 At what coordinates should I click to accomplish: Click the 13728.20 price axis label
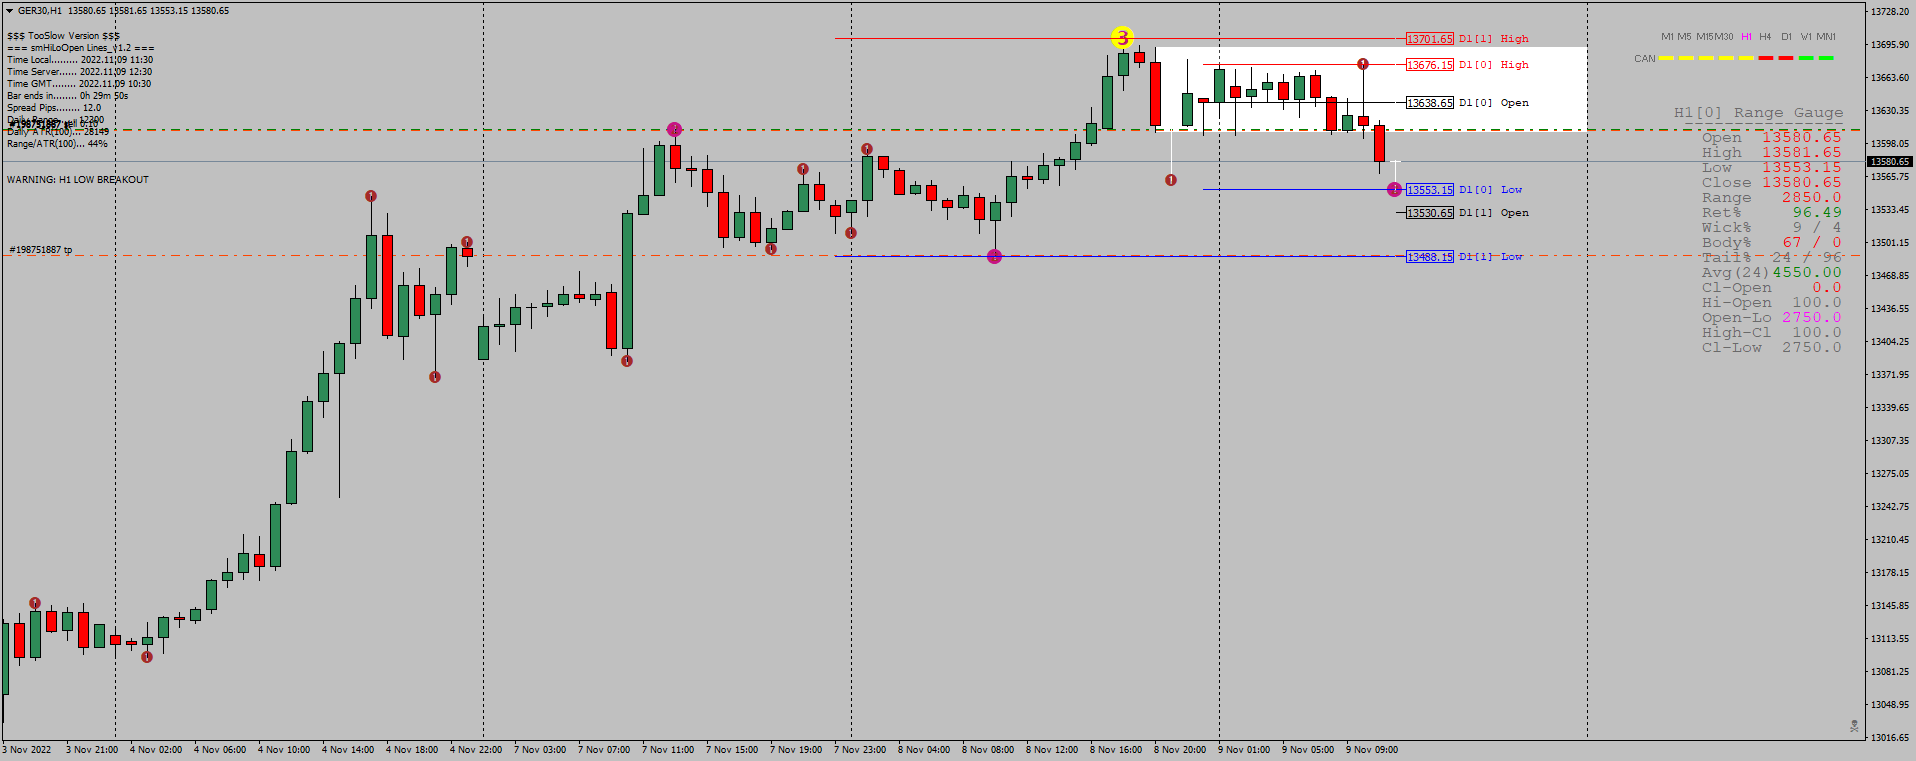point(1890,12)
